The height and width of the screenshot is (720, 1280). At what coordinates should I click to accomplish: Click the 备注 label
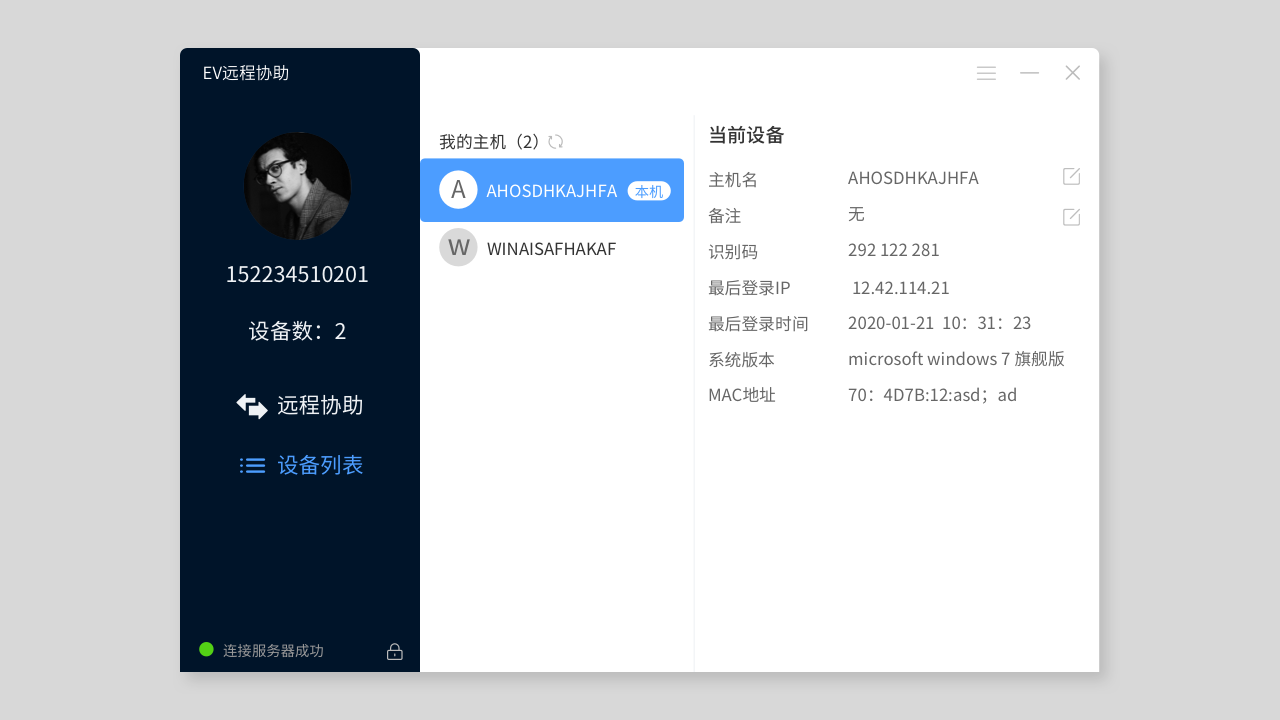pyautogui.click(x=725, y=216)
